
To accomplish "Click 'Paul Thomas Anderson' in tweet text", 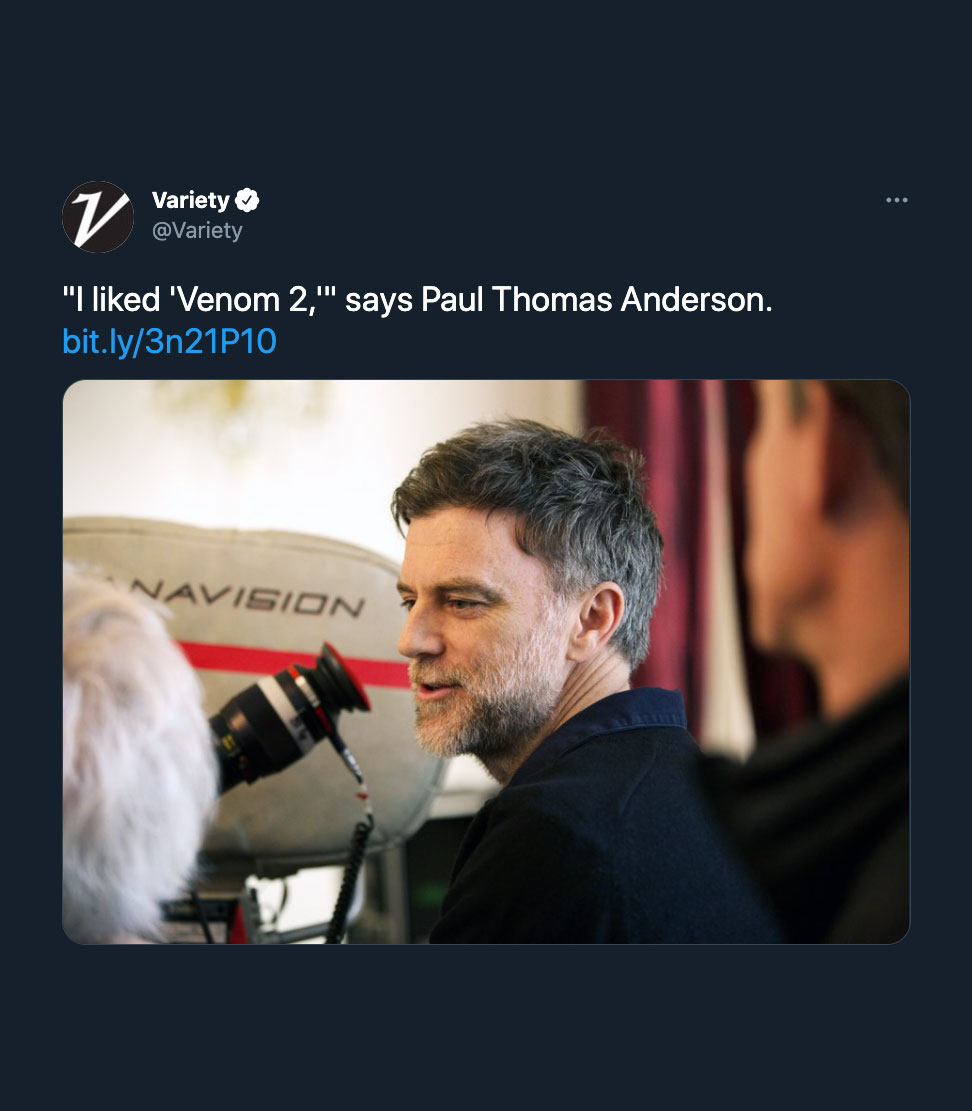I will coord(597,300).
